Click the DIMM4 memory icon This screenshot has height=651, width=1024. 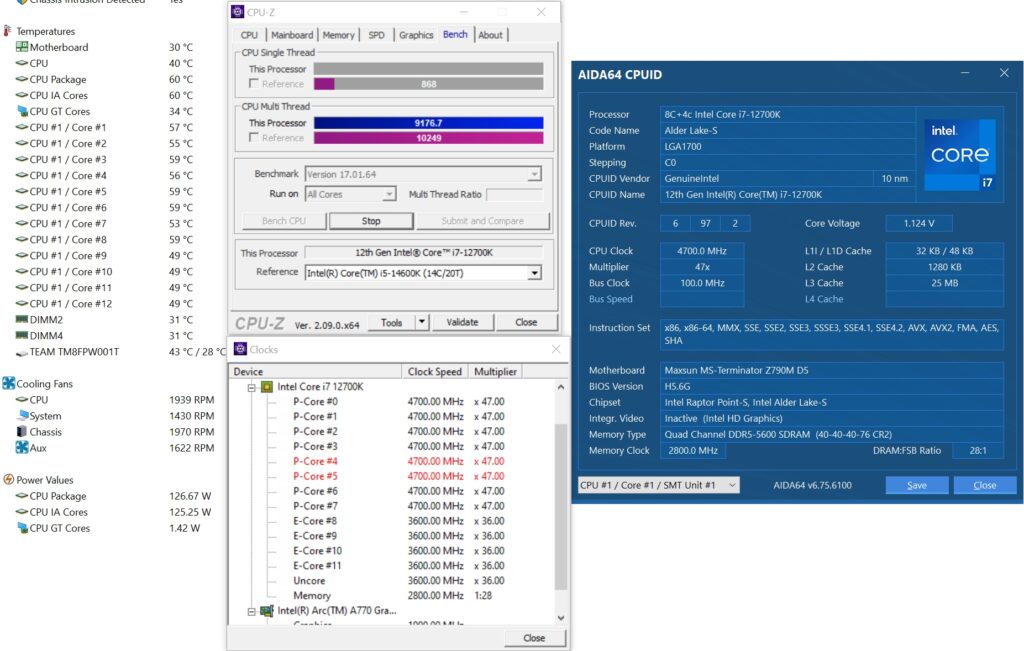coord(22,336)
